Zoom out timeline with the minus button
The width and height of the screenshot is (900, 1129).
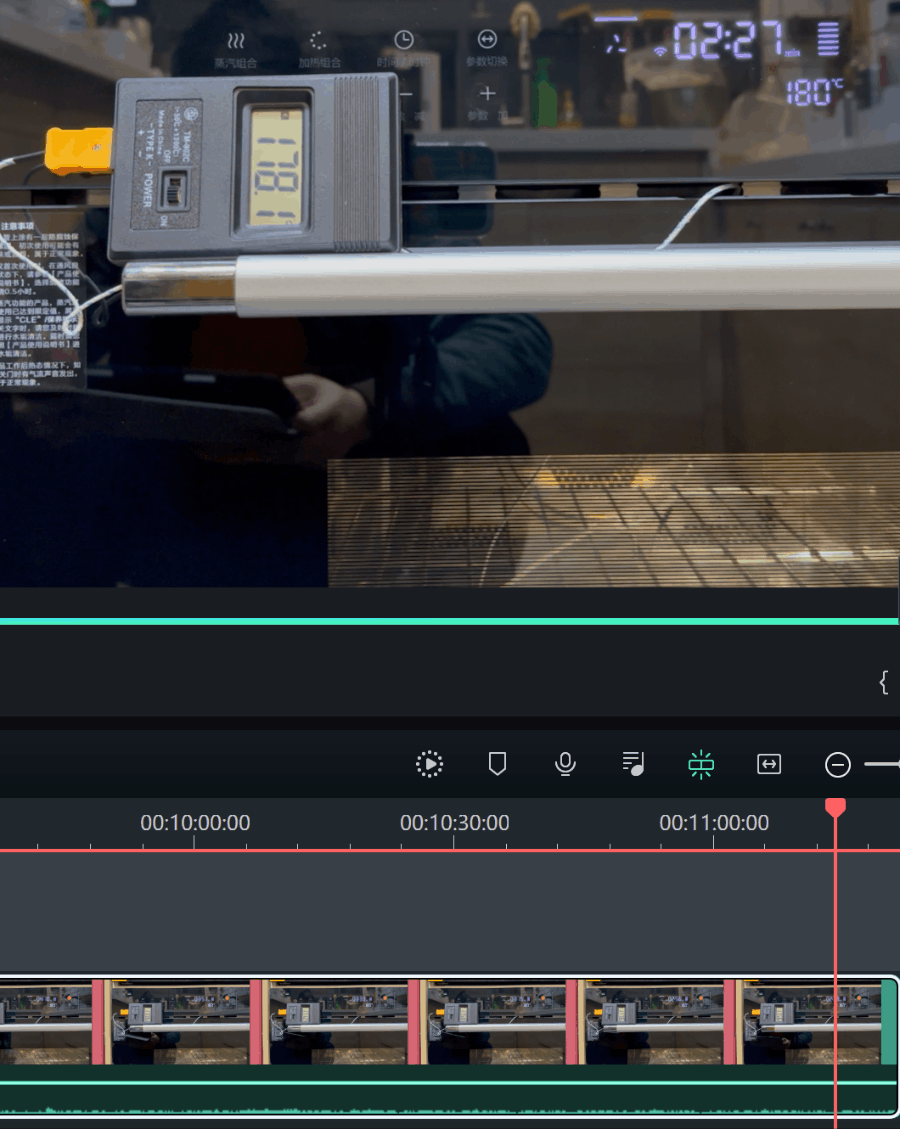837,765
